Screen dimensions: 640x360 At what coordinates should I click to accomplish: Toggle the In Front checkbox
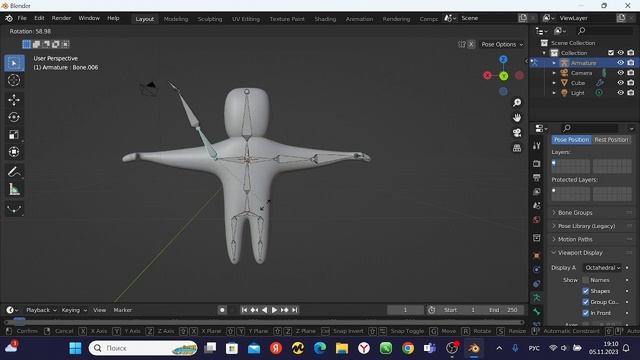[586, 313]
